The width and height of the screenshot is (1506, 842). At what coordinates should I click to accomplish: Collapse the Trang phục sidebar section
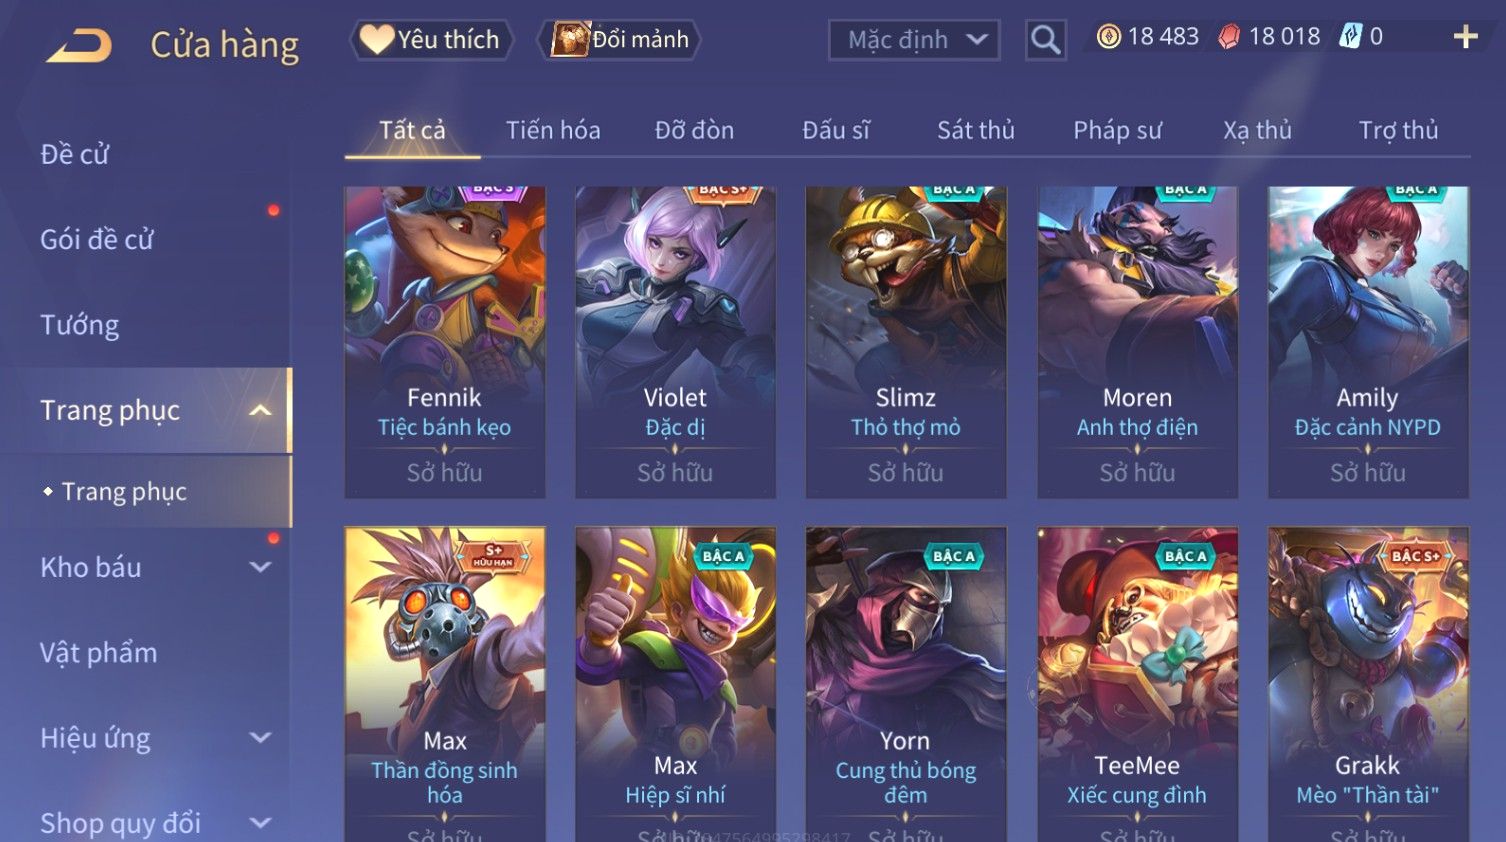[260, 410]
